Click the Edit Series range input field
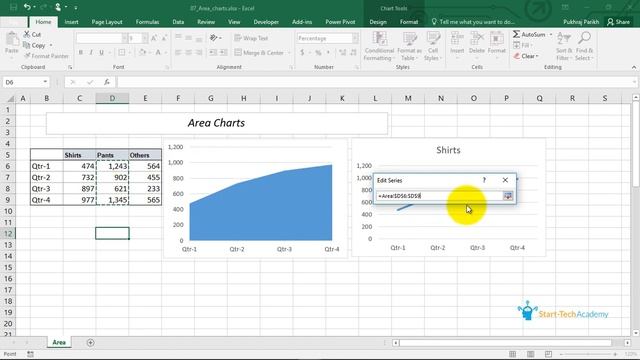 [440, 196]
